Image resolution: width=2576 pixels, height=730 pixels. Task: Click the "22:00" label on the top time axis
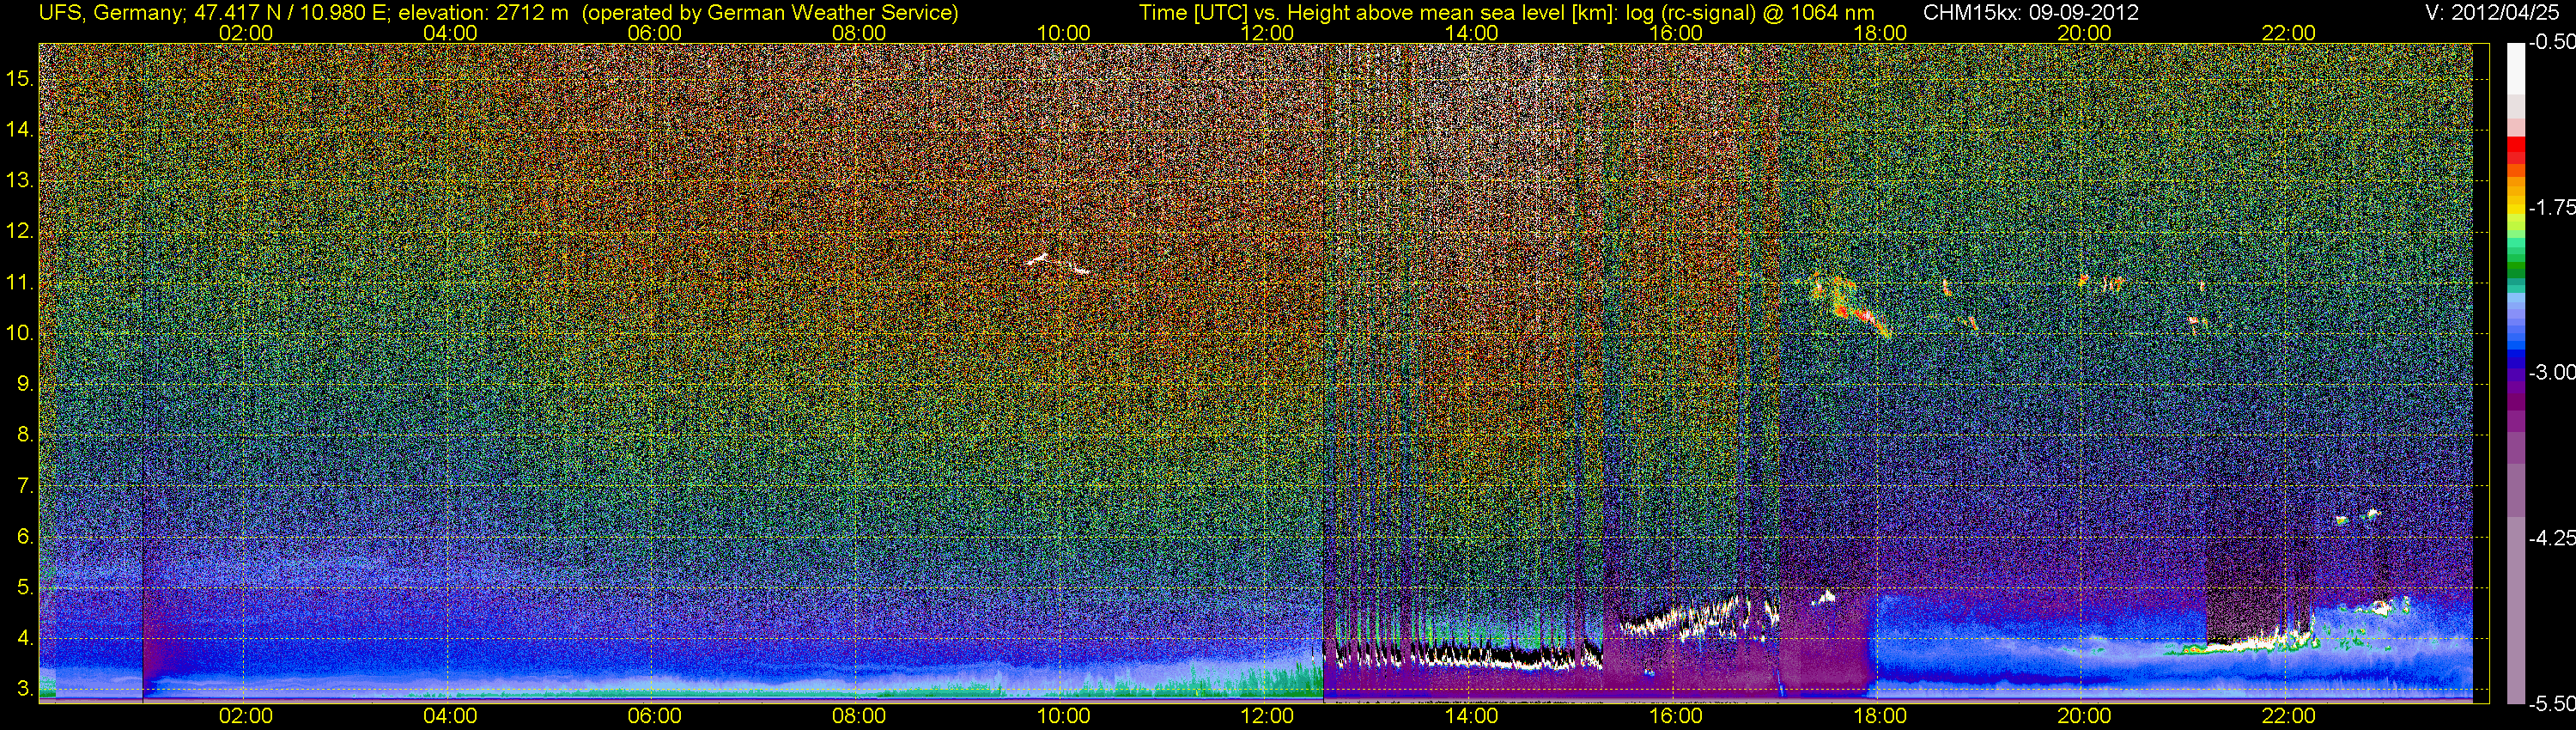point(2288,33)
